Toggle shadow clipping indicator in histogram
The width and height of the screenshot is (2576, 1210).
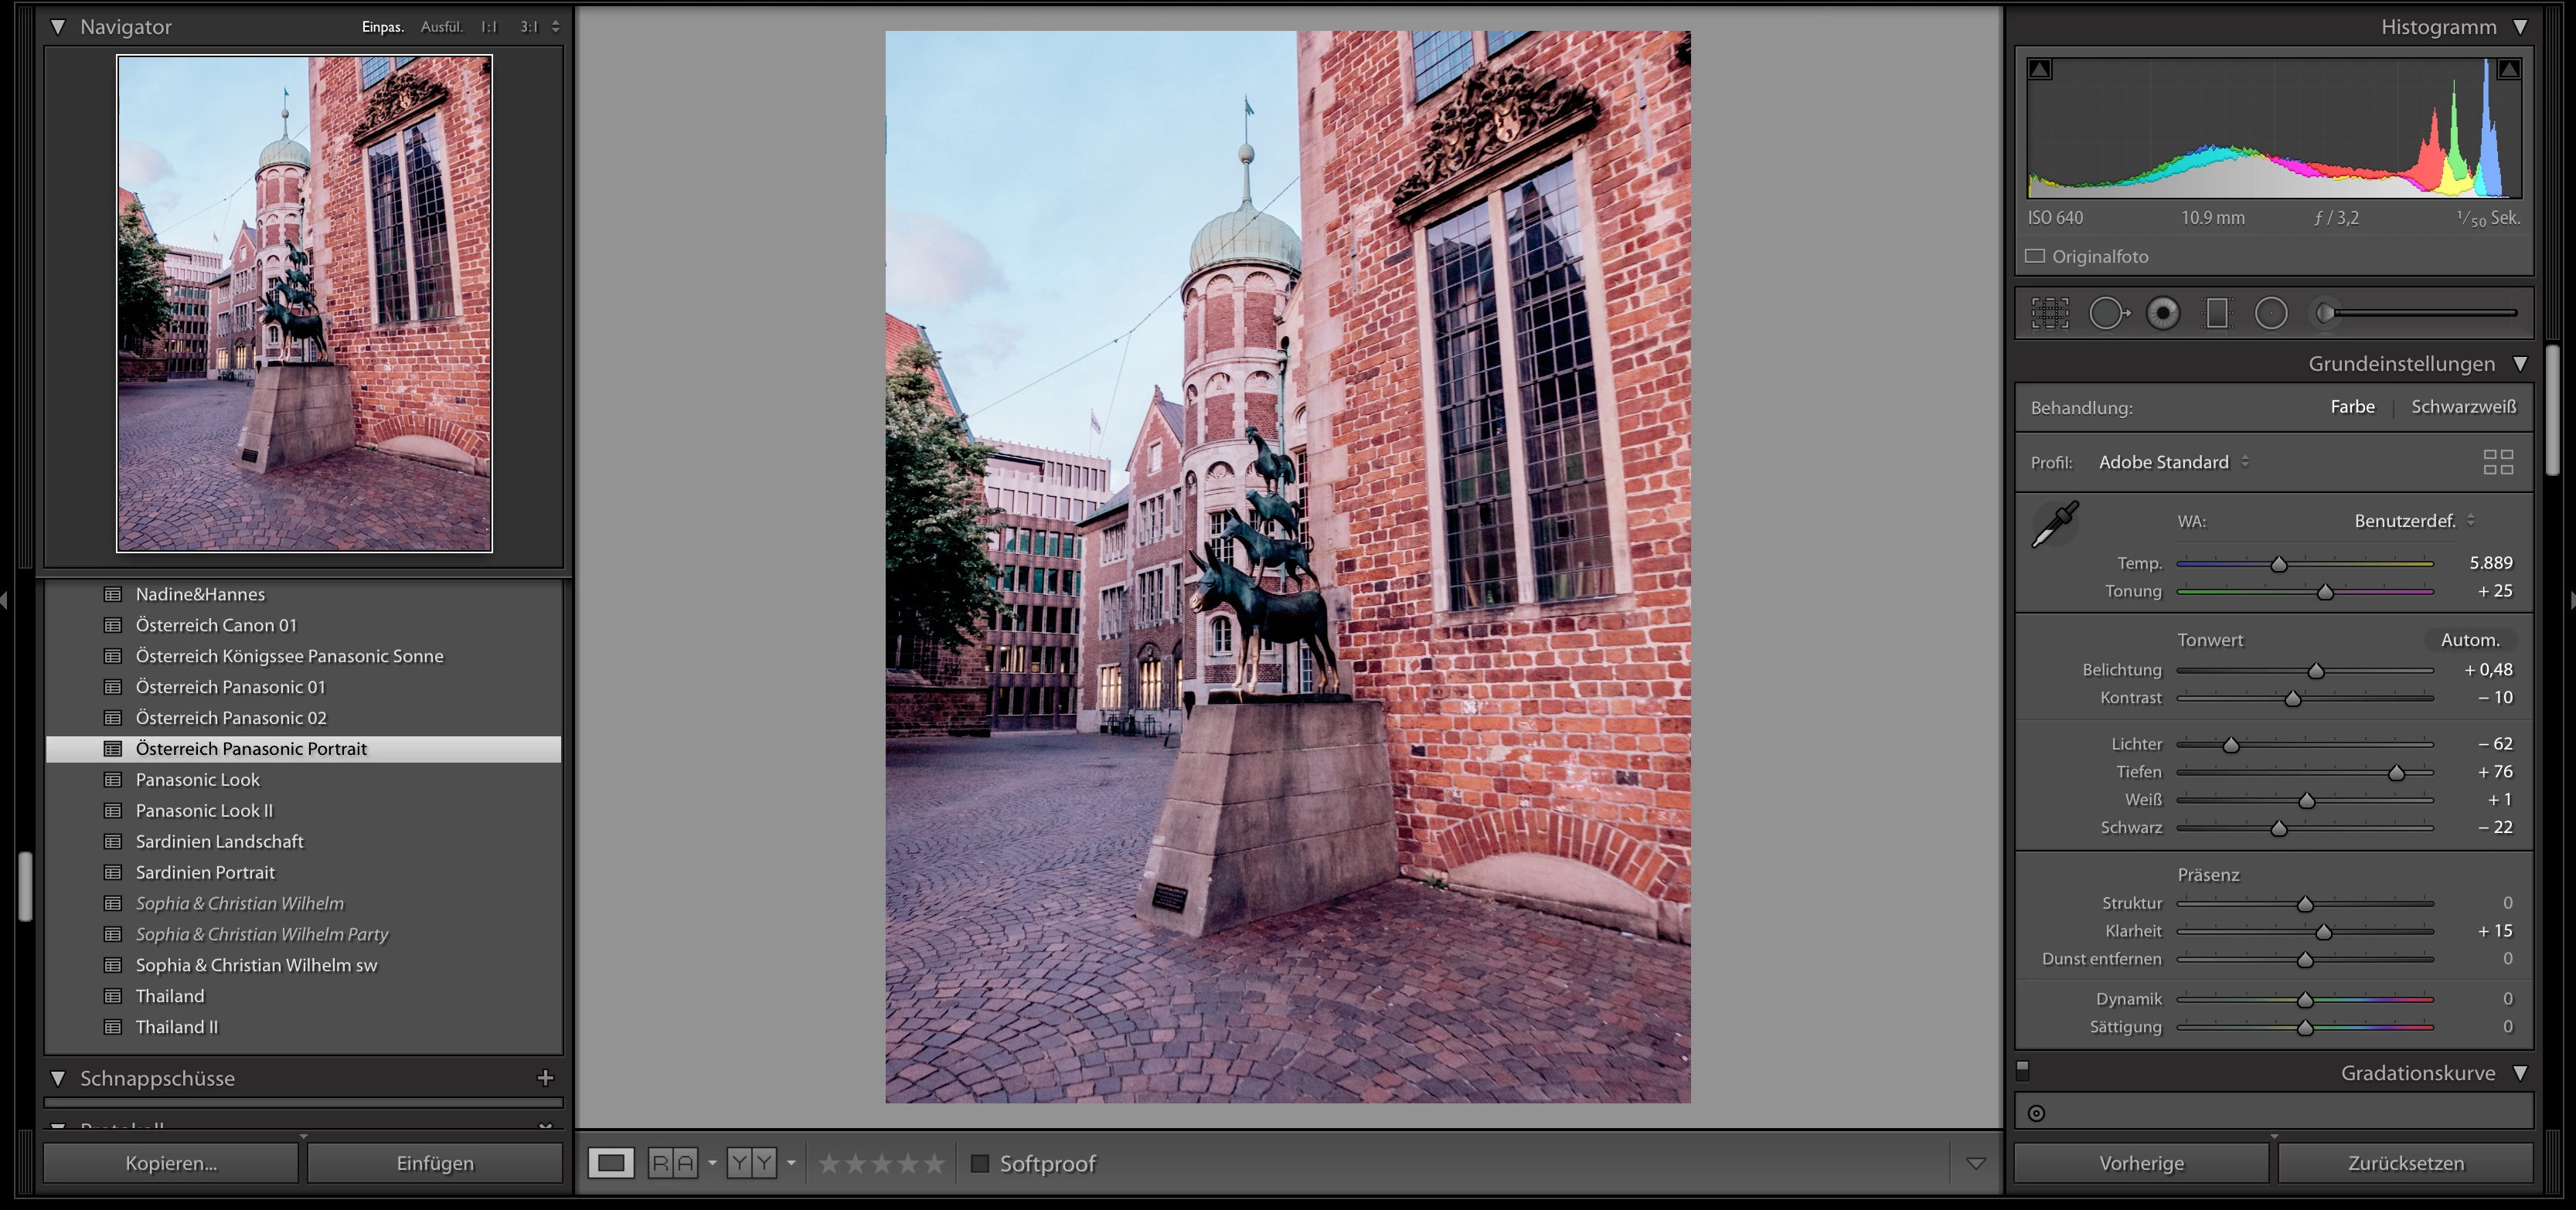(x=2040, y=69)
